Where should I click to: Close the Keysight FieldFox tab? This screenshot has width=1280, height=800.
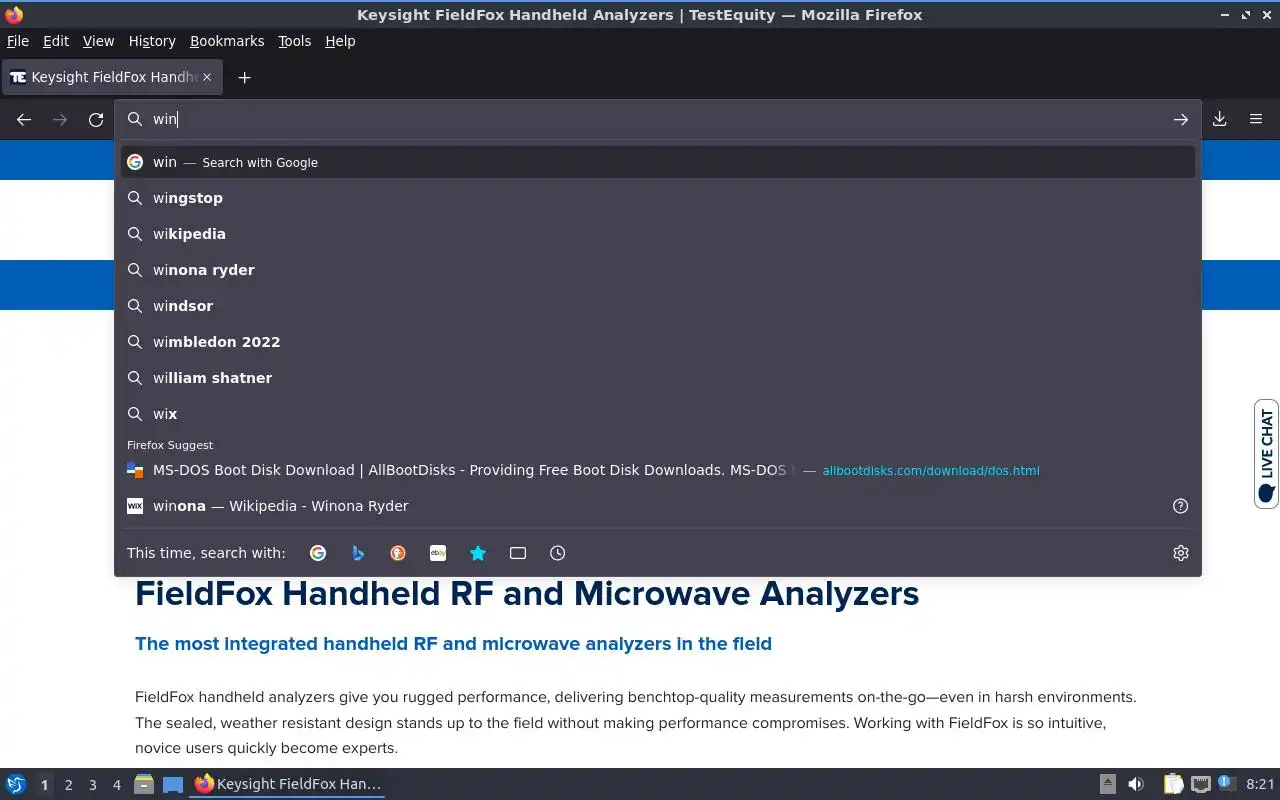click(x=207, y=77)
